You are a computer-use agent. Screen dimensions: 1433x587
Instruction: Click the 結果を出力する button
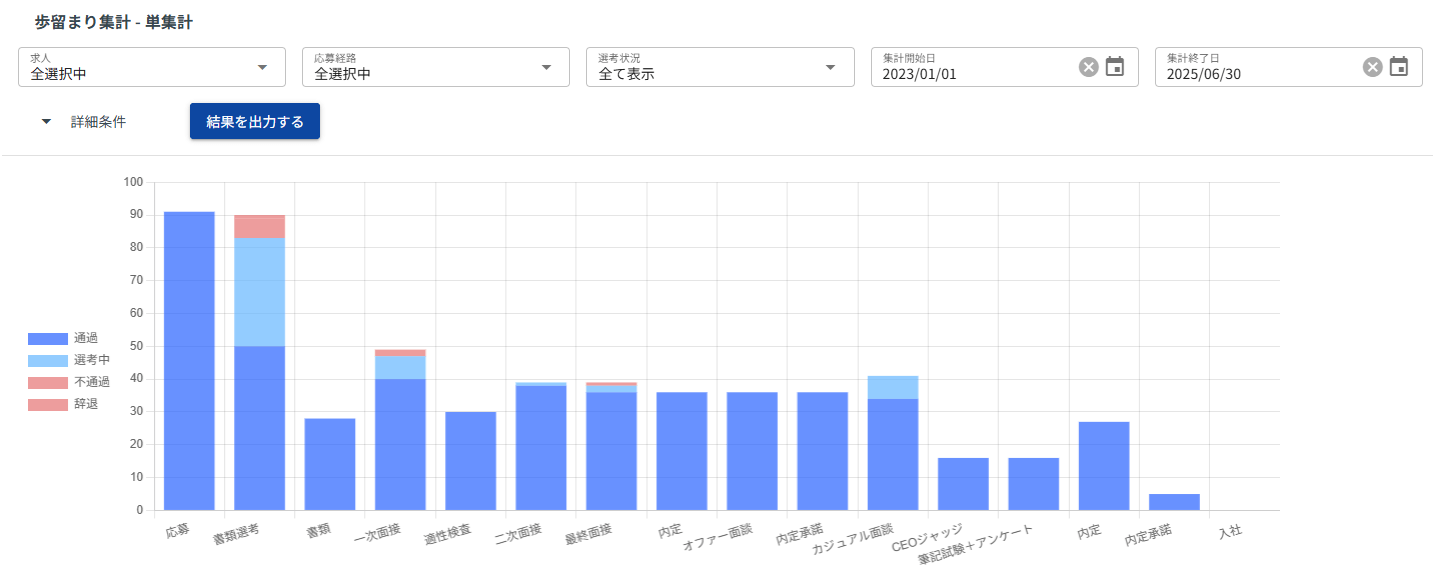(255, 121)
